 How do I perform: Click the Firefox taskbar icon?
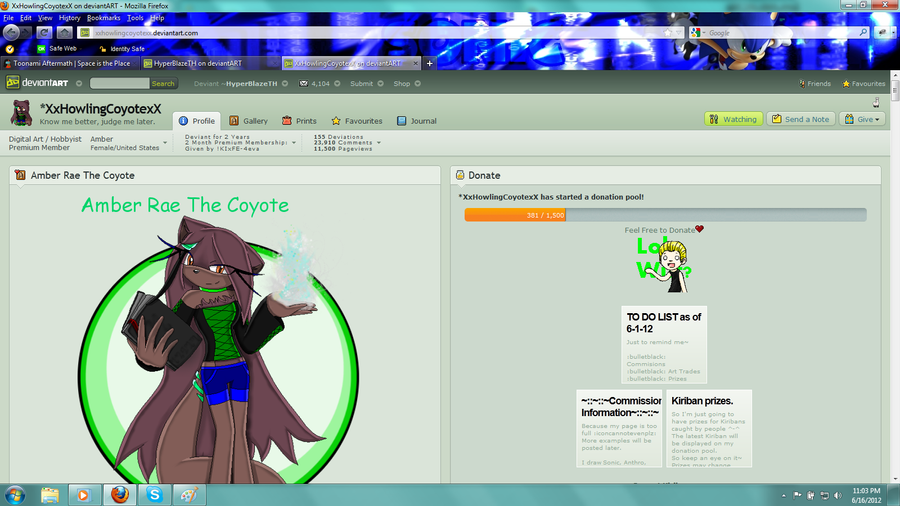(x=119, y=495)
